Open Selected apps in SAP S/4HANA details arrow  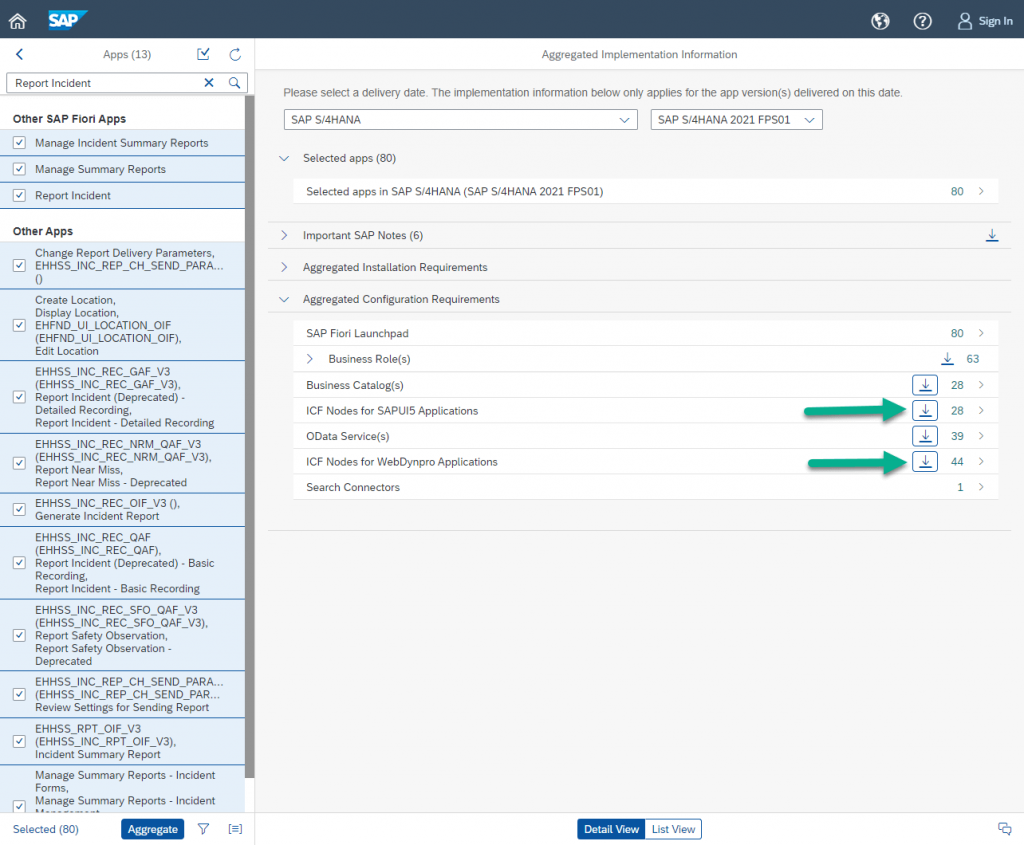tap(981, 191)
